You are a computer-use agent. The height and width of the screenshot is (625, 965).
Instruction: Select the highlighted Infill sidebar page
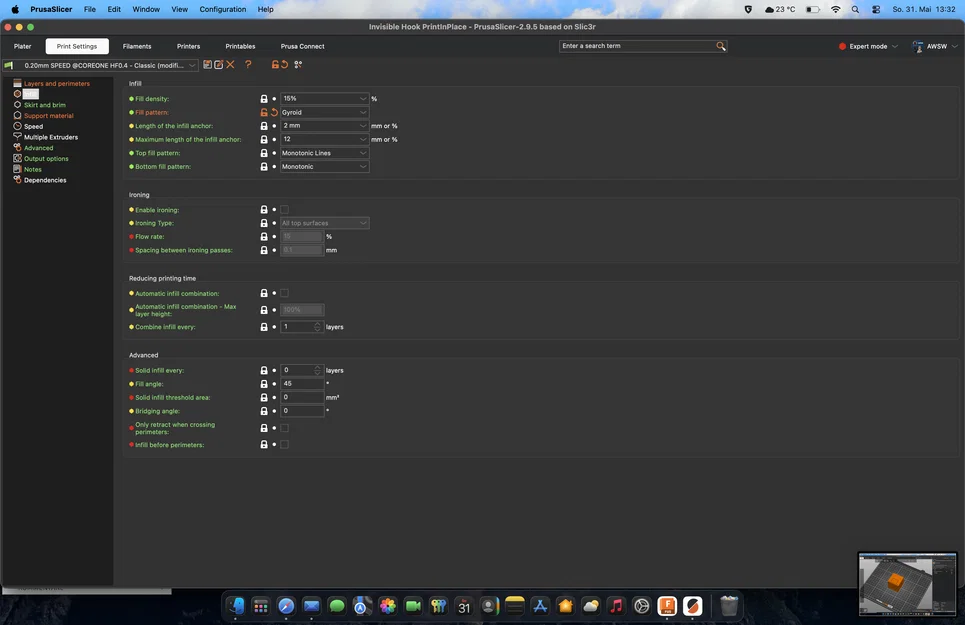click(31, 94)
